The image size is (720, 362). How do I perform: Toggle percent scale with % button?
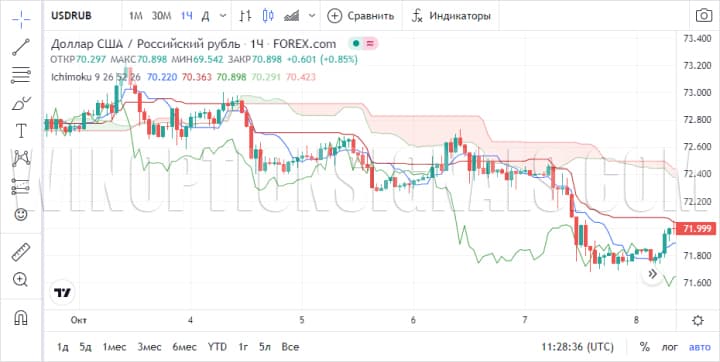[x=645, y=347]
